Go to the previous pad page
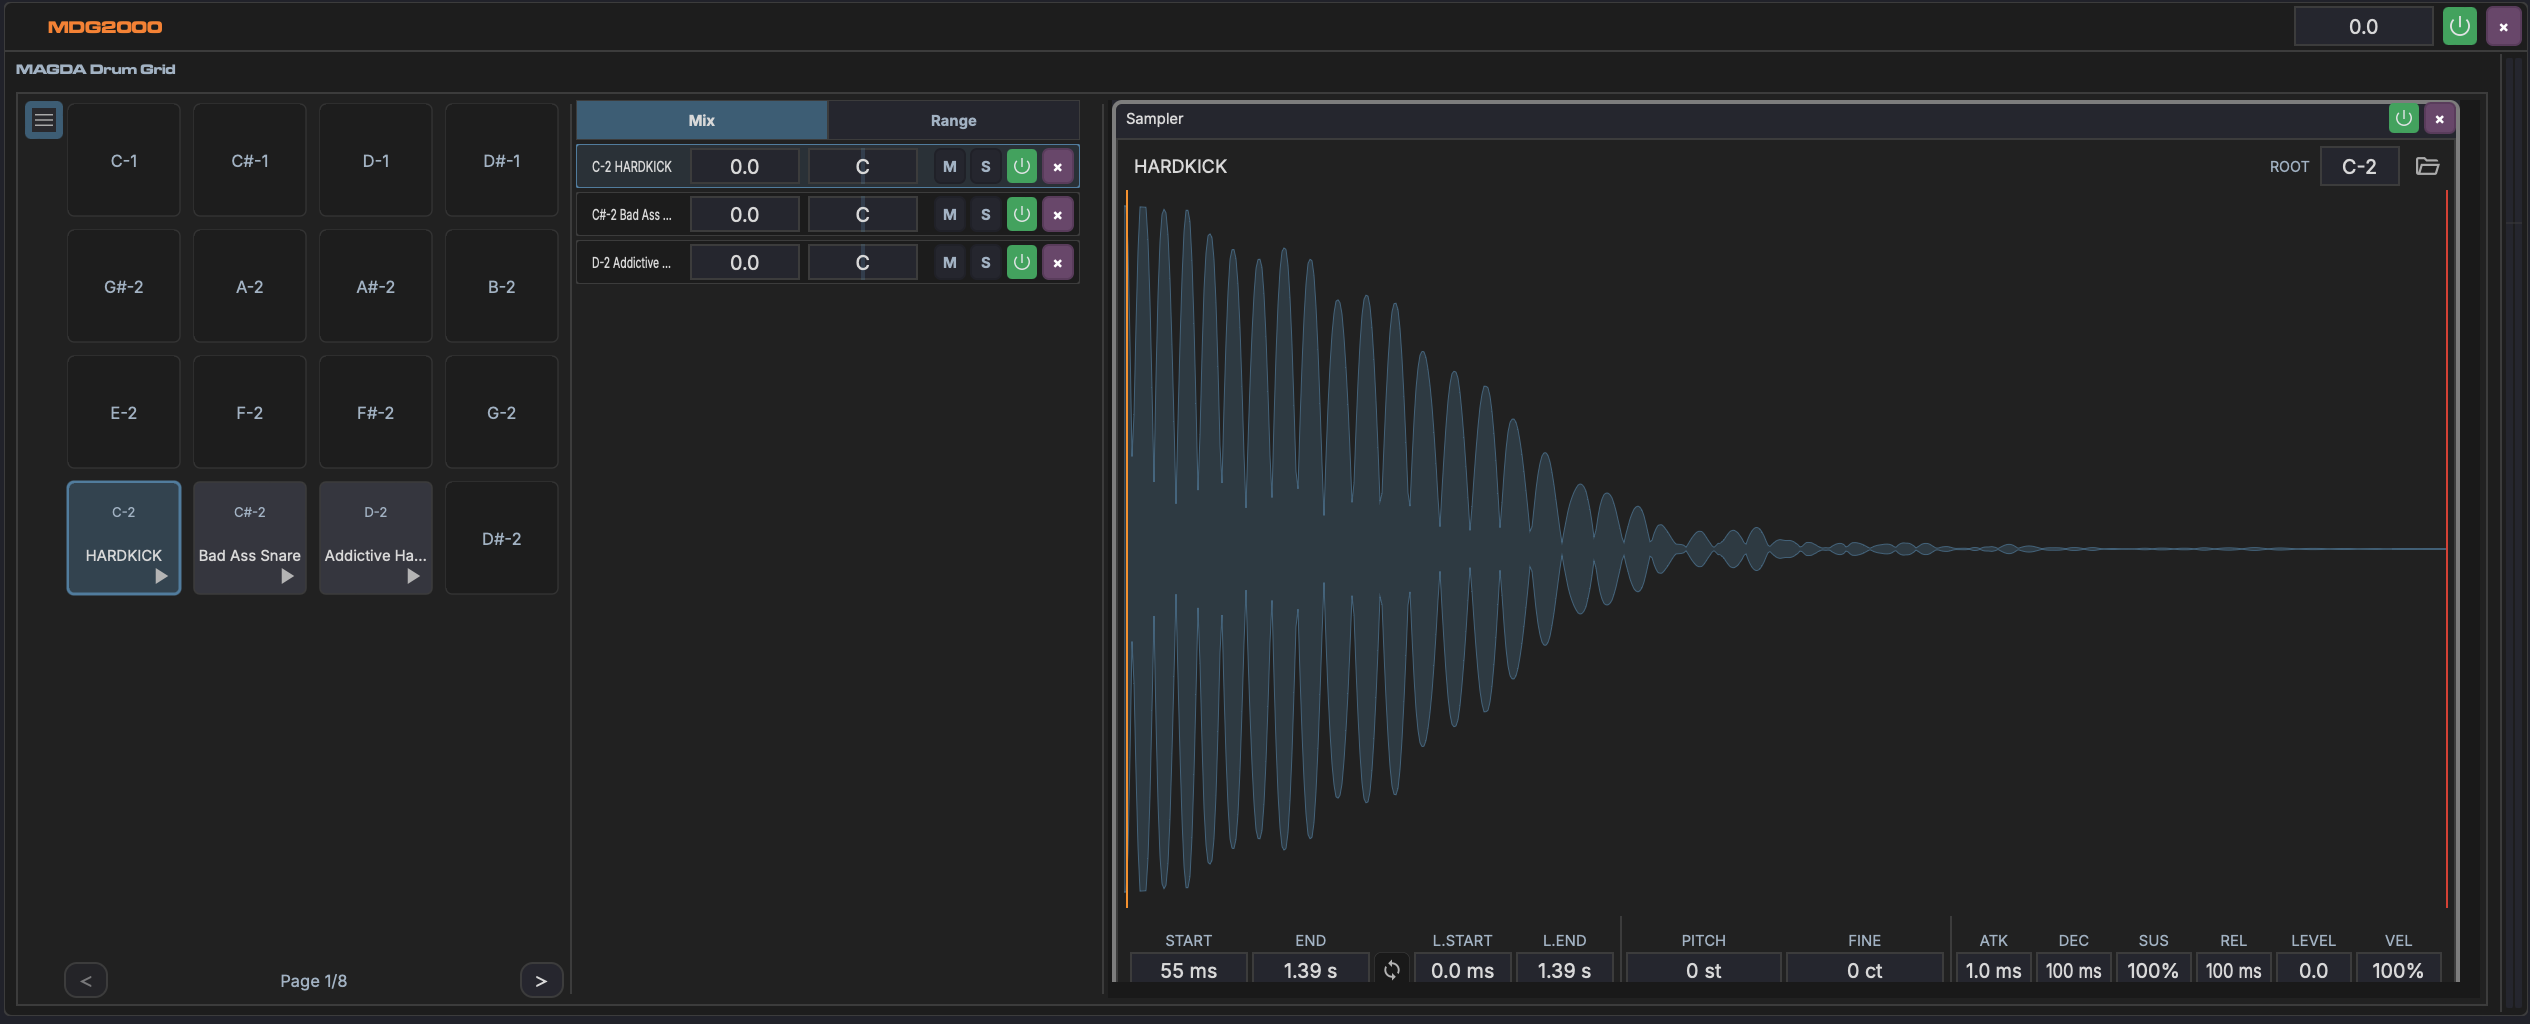This screenshot has width=2530, height=1024. [x=86, y=981]
